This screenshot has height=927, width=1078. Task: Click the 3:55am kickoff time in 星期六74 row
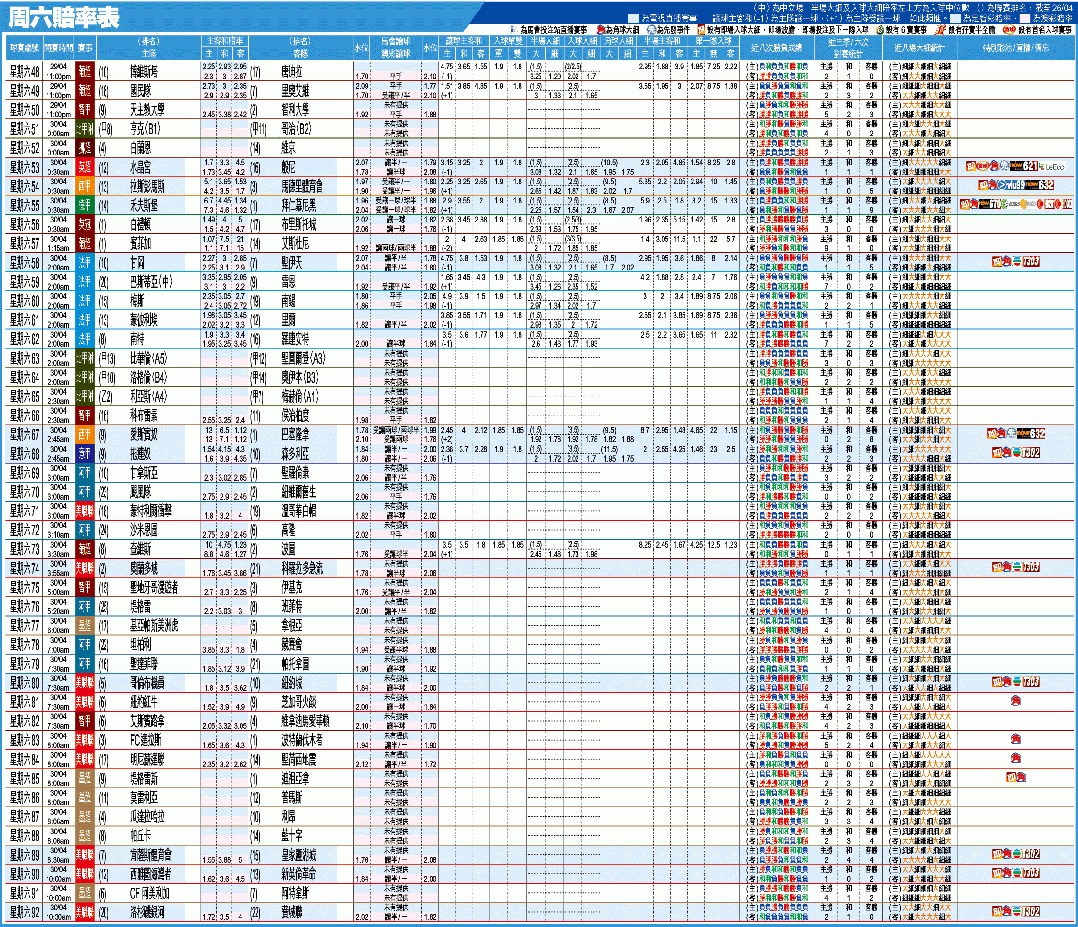pos(59,572)
